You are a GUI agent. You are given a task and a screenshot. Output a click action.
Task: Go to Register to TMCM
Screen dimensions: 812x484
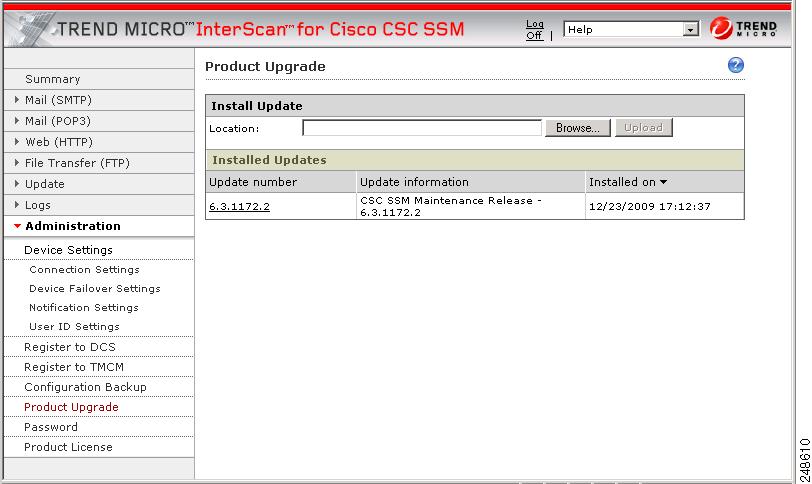74,367
